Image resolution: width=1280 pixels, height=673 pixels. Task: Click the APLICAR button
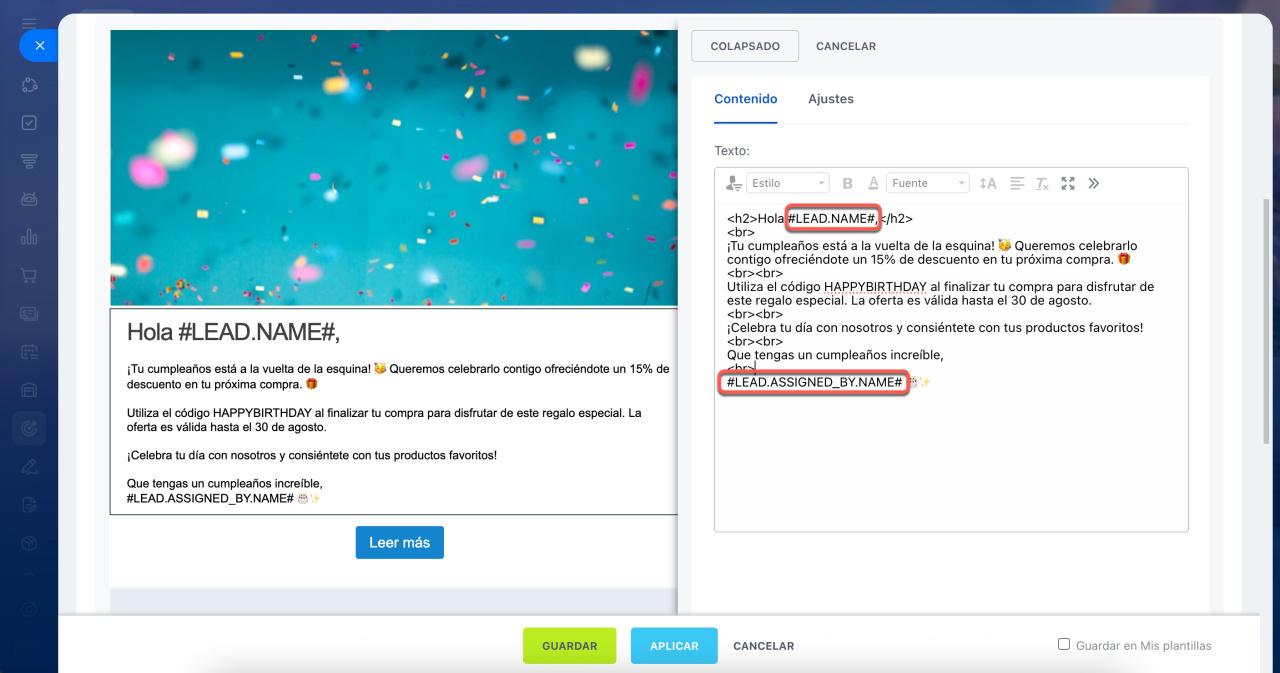click(x=674, y=646)
